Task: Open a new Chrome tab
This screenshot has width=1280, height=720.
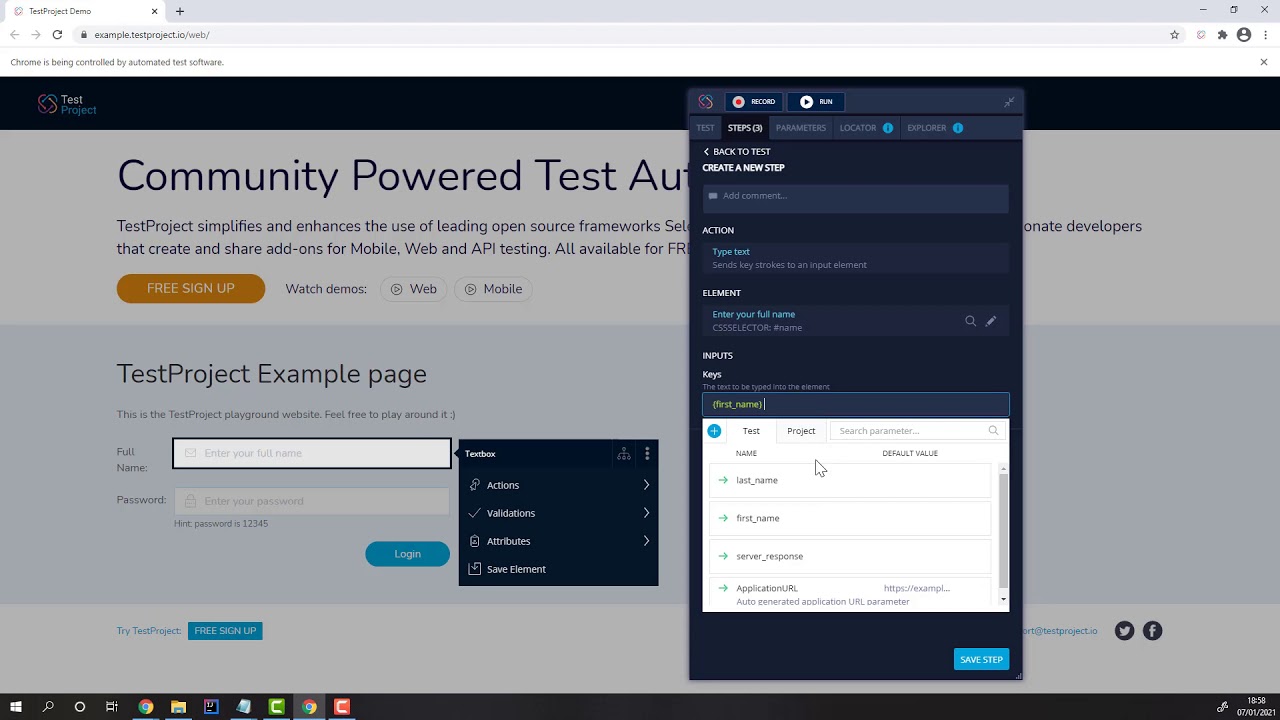Action: tap(180, 11)
